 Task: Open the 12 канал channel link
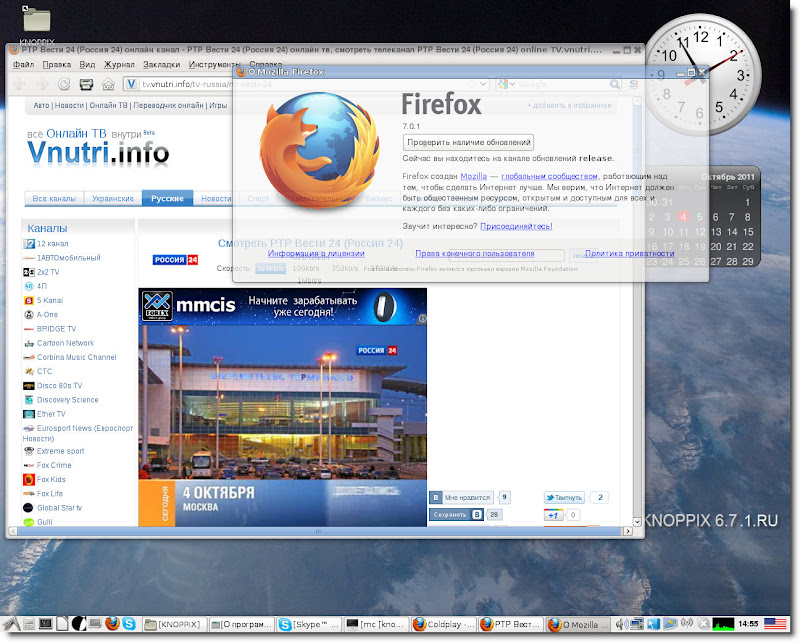[52, 243]
